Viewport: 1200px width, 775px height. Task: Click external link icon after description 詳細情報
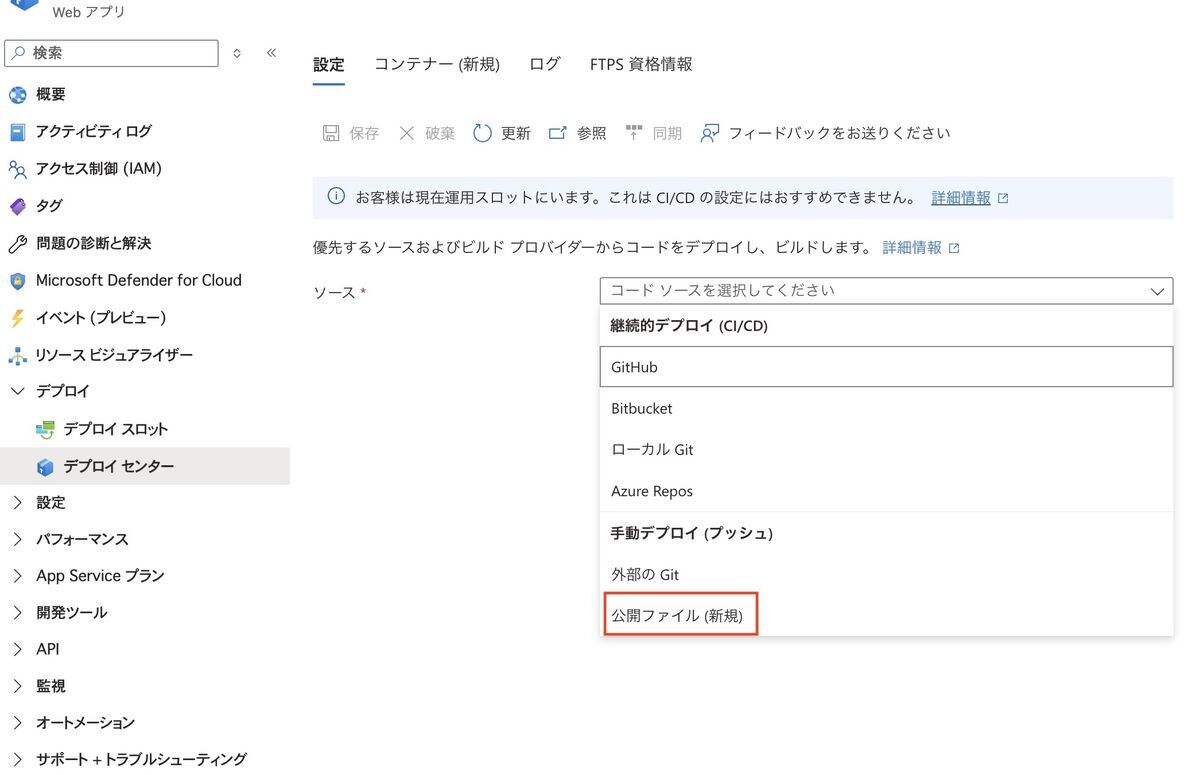[x=954, y=248]
